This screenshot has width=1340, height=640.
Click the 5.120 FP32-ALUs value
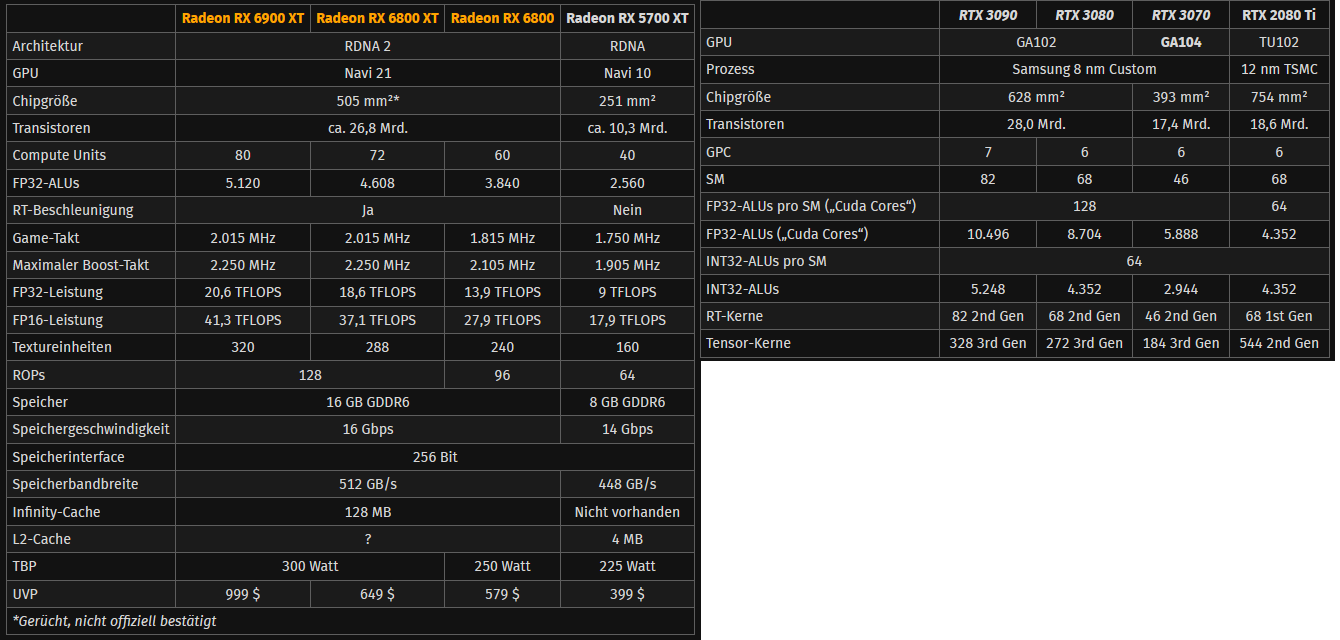pos(243,183)
